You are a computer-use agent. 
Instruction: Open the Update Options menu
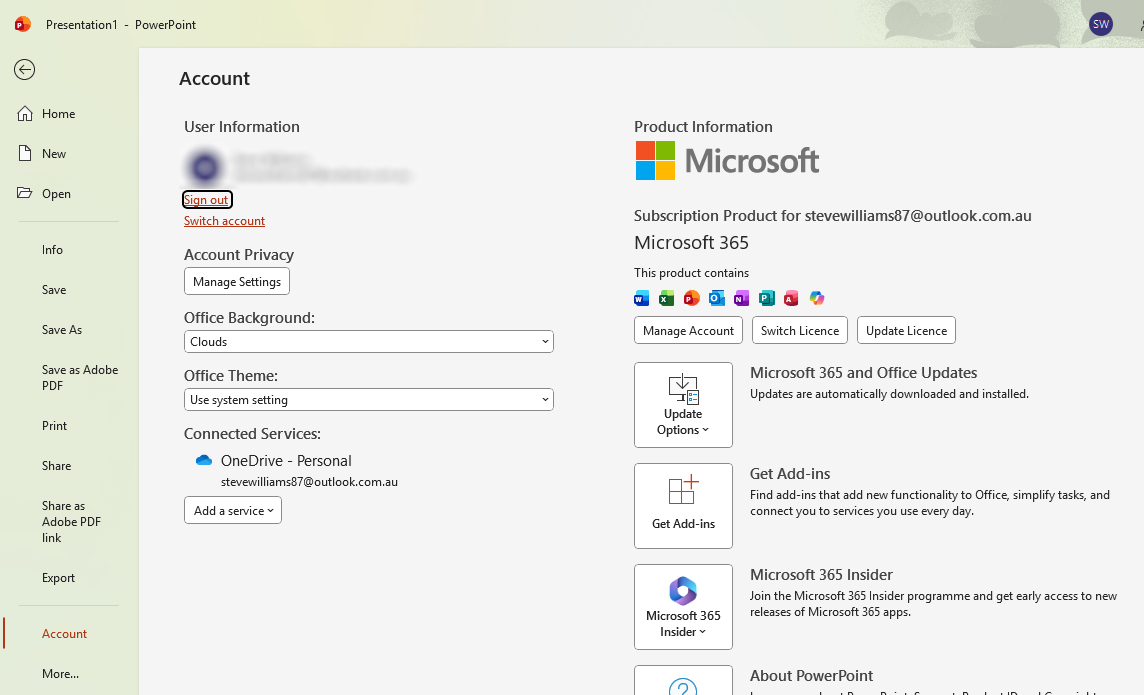point(683,405)
